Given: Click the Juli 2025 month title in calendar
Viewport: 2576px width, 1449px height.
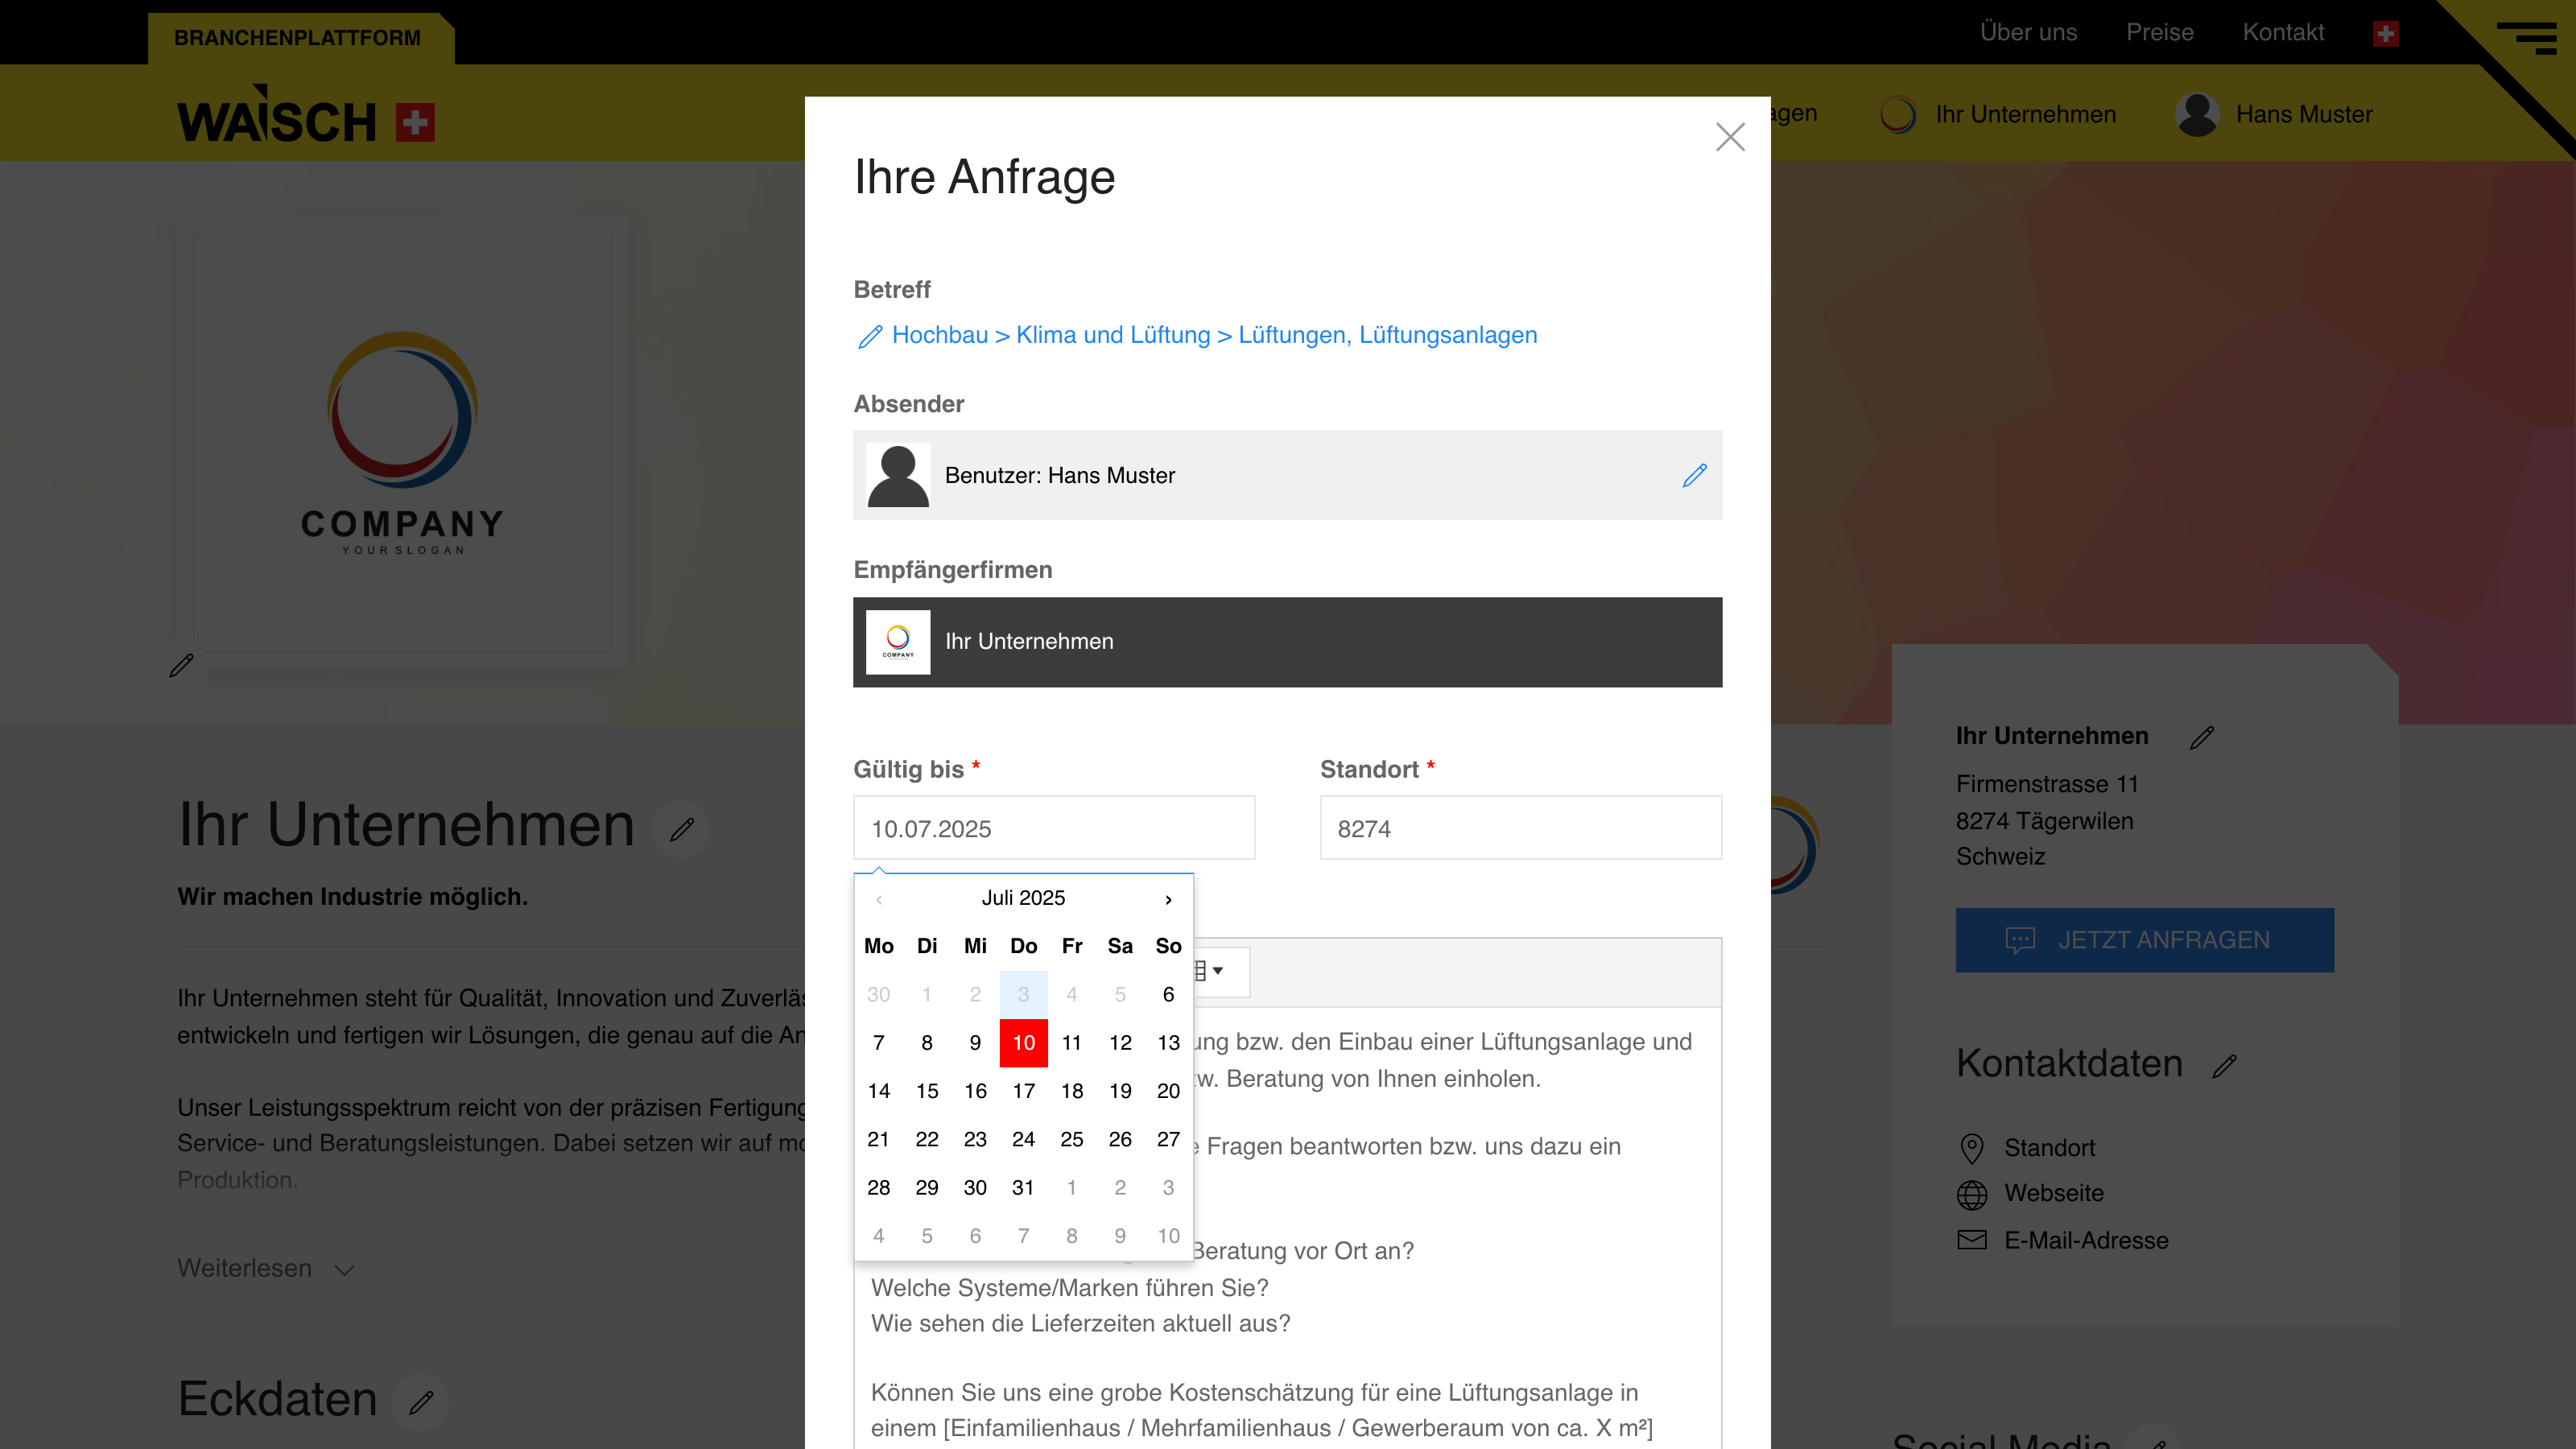Looking at the screenshot, I should point(1023,898).
